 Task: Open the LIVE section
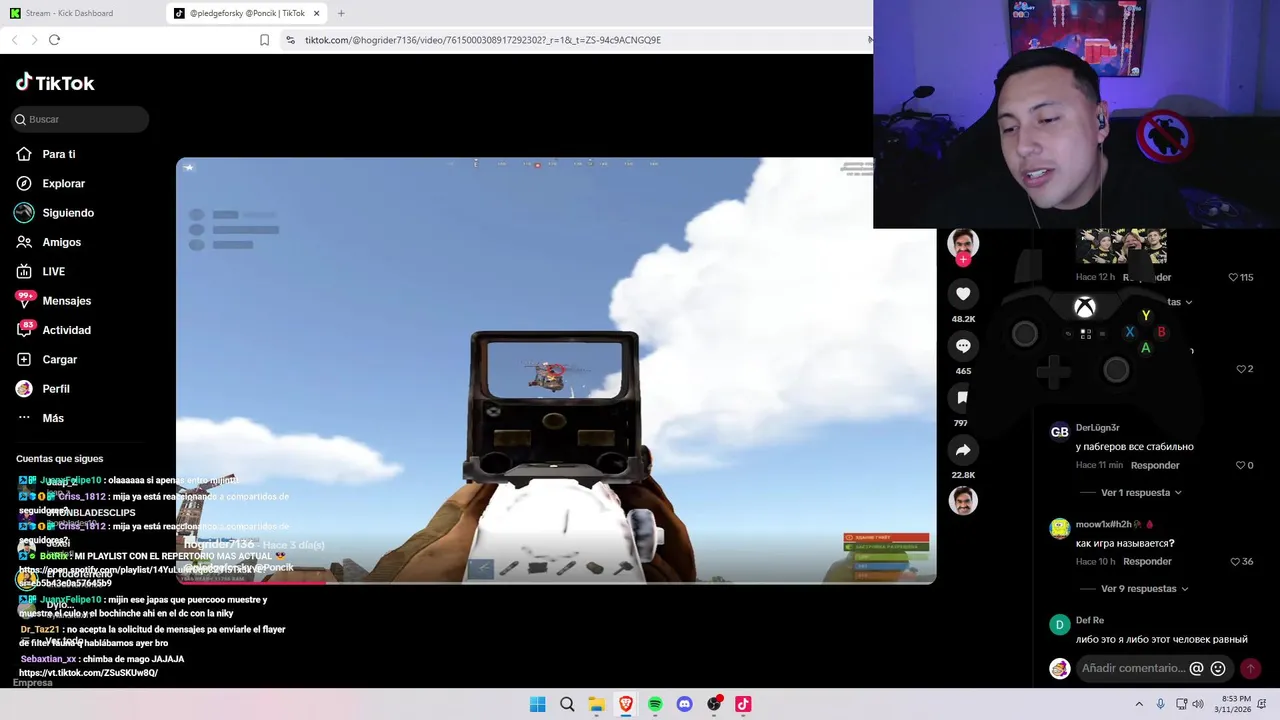(x=40, y=271)
